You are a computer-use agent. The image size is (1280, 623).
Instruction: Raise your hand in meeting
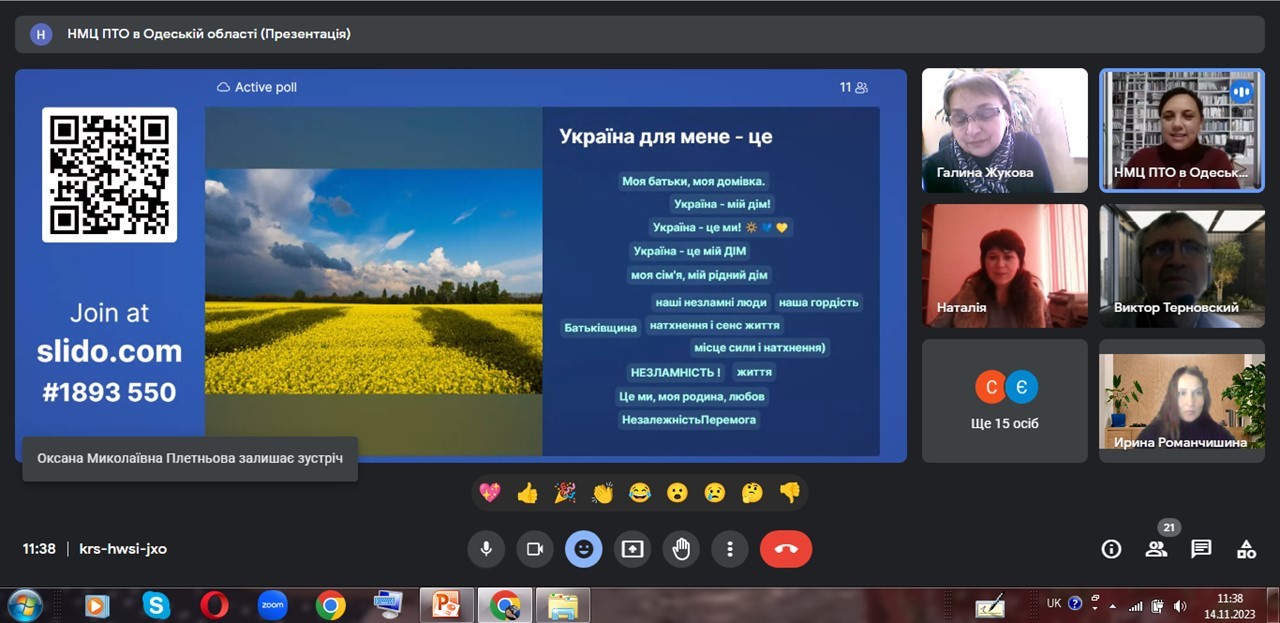click(x=681, y=549)
